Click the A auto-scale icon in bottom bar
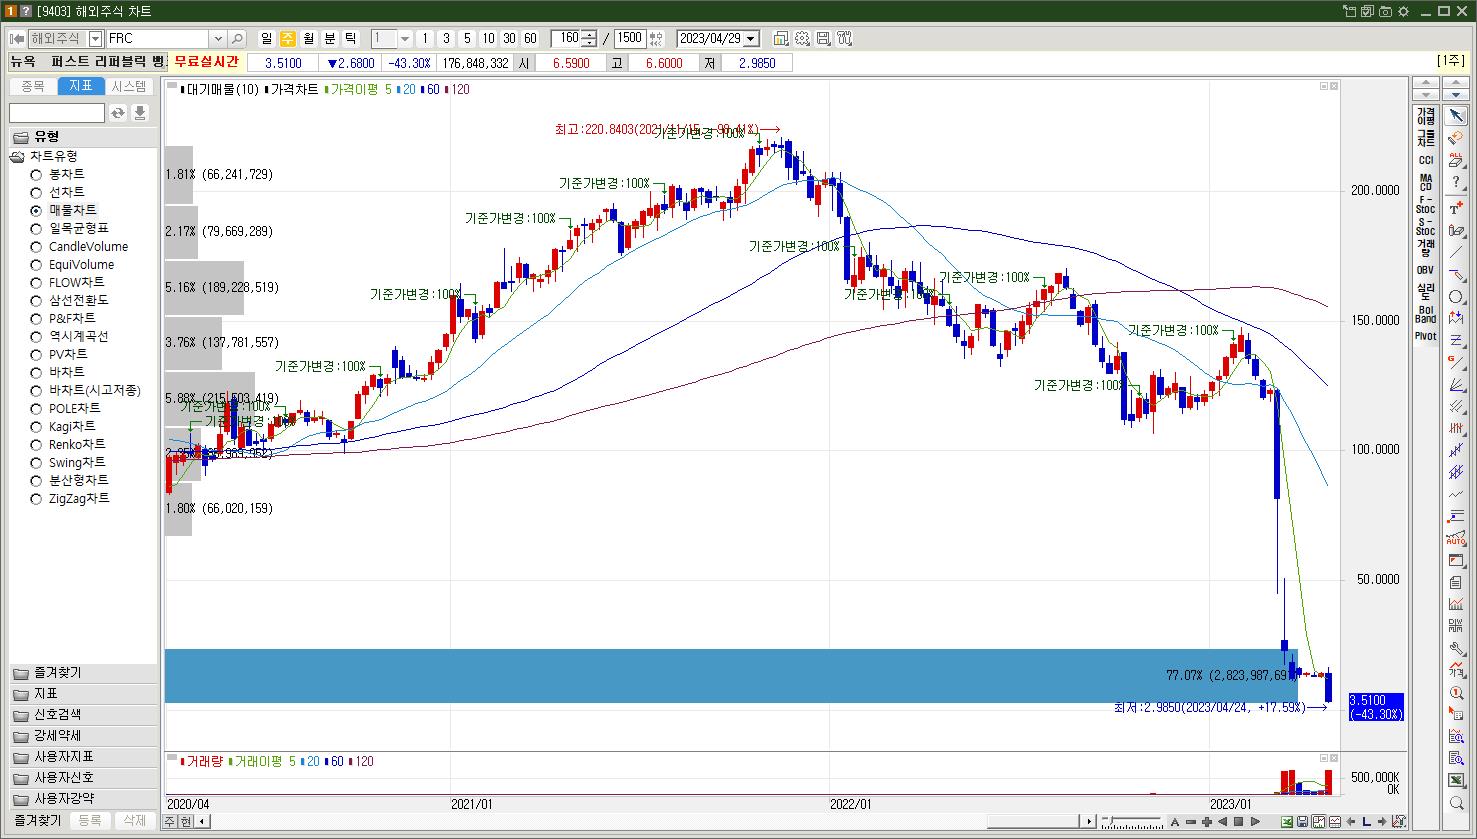This screenshot has height=839, width=1477. (1175, 822)
